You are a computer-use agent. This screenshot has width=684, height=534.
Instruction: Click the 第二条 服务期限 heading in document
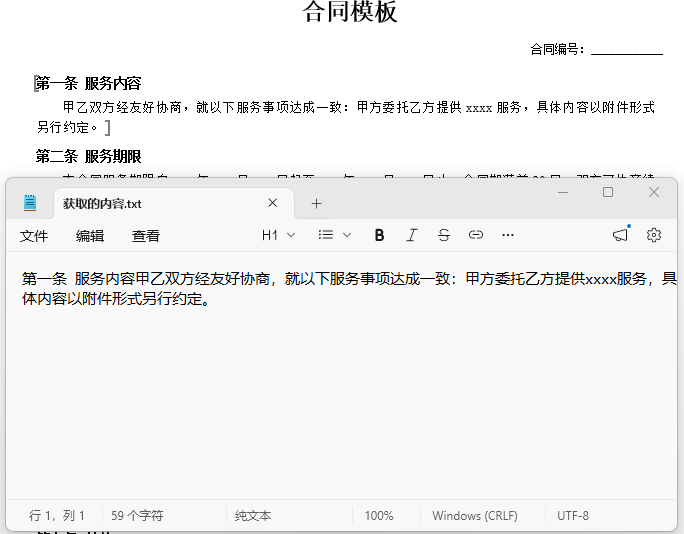(x=89, y=156)
